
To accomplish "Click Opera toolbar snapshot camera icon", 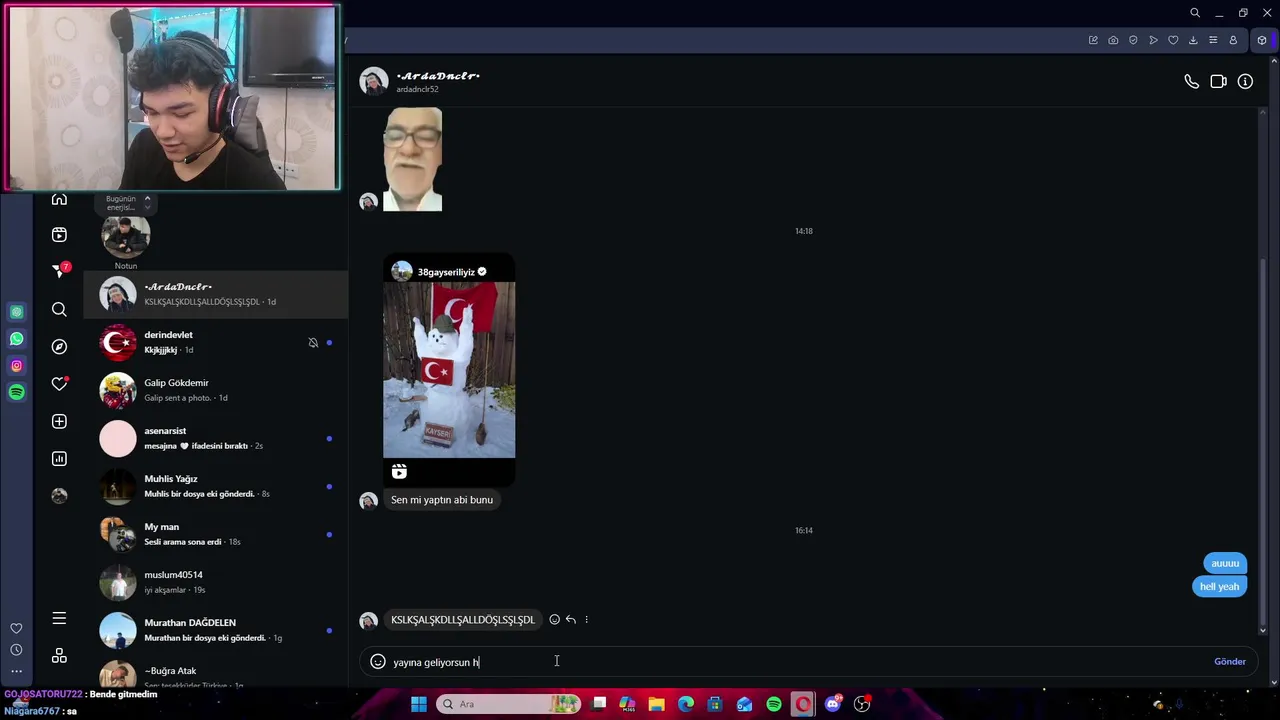I will pyautogui.click(x=1113, y=40).
